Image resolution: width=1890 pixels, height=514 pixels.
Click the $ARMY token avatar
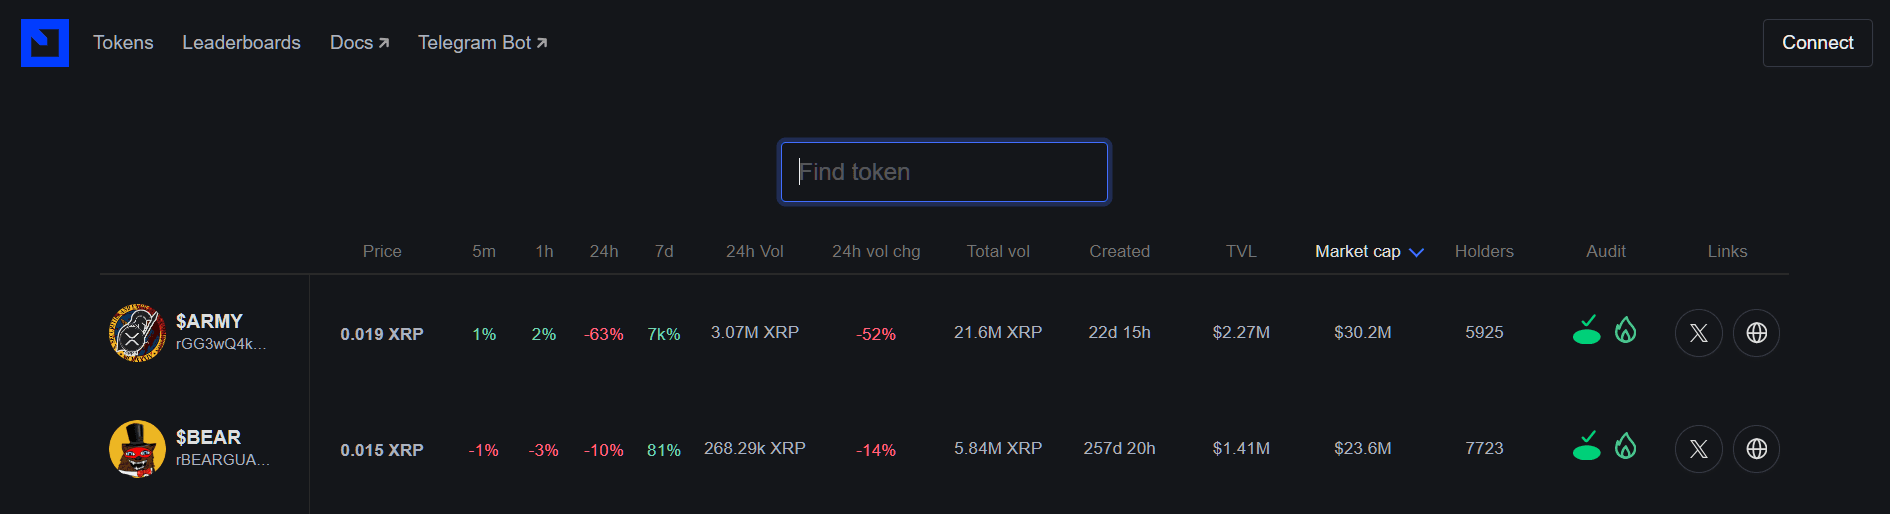coord(137,333)
